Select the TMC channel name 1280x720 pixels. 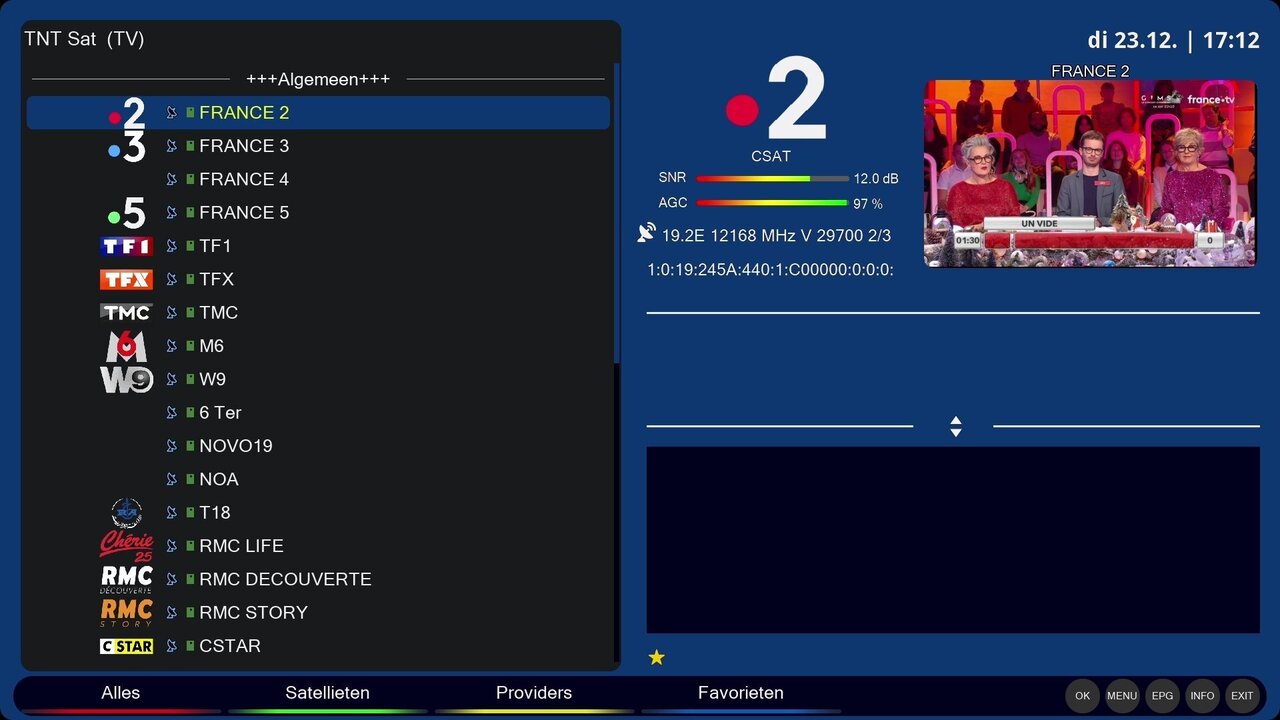point(218,312)
